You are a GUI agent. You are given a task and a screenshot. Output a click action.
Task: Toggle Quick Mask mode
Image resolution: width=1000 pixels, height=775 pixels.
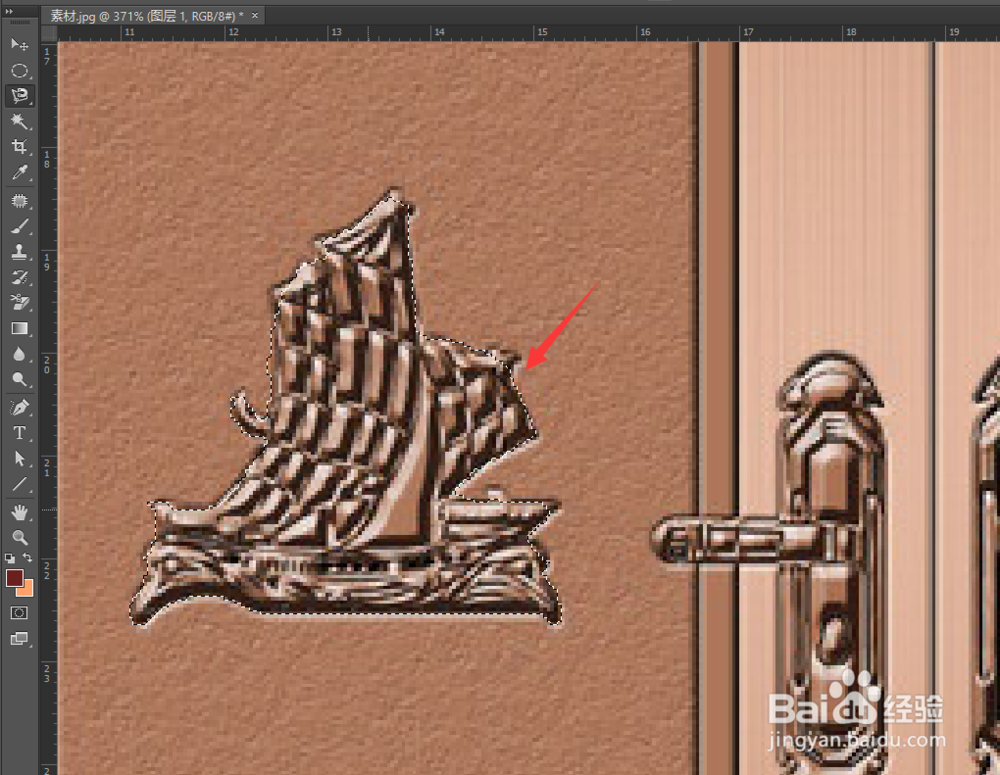tap(19, 613)
